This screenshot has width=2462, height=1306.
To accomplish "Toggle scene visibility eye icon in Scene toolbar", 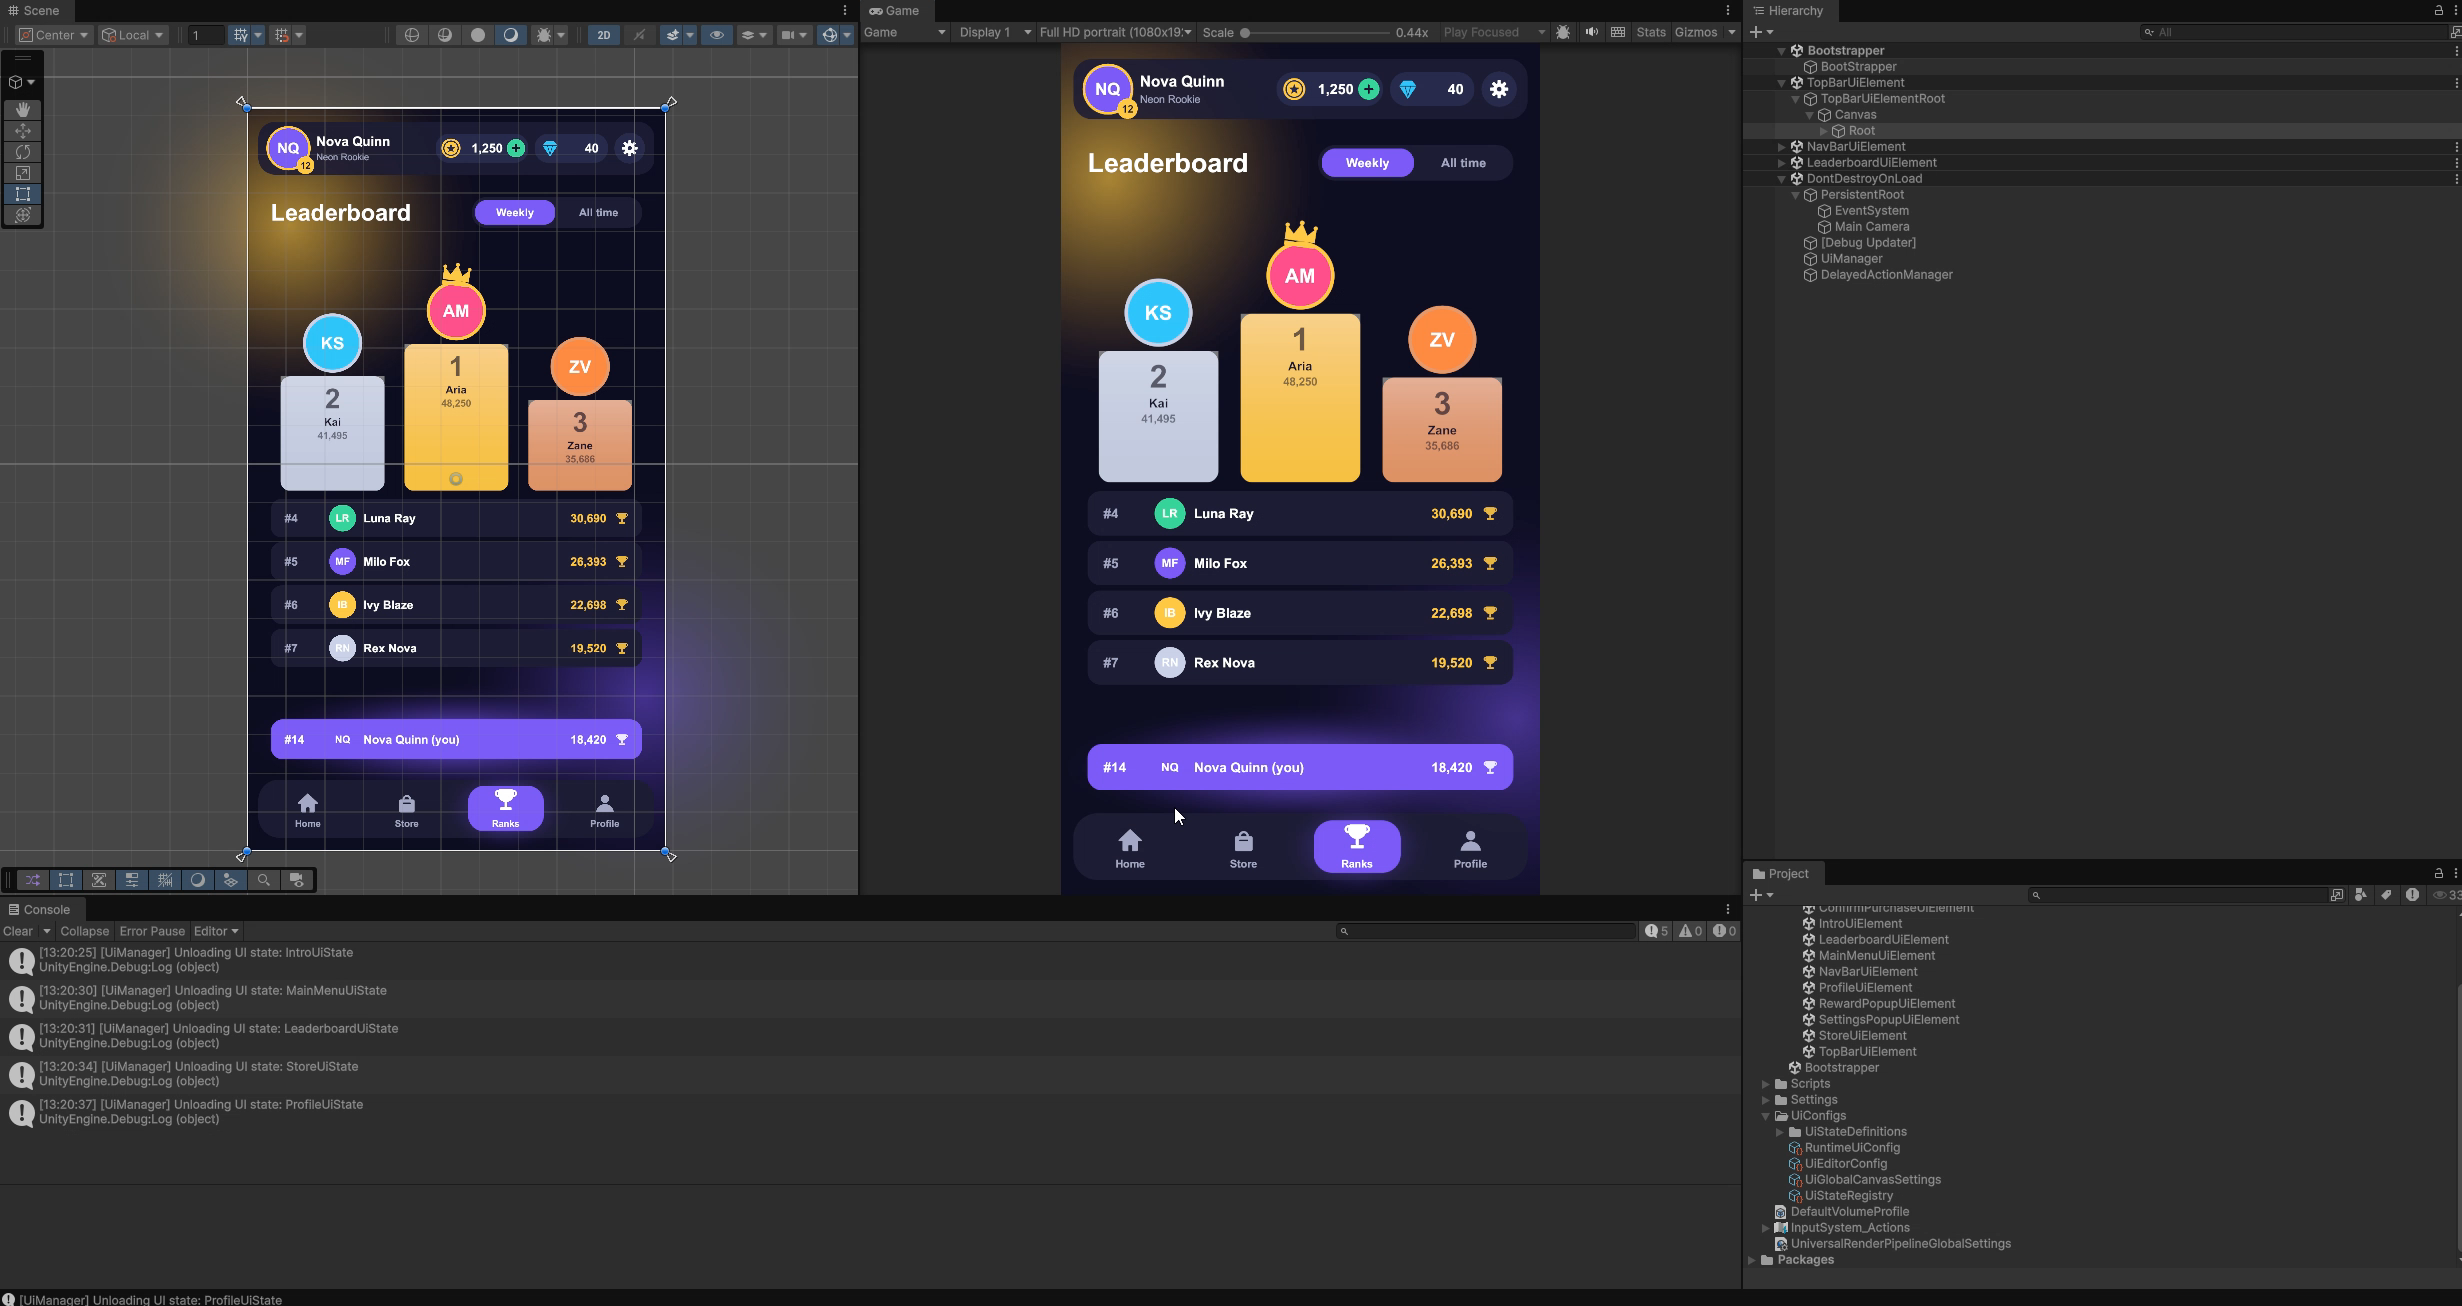I will coord(717,35).
